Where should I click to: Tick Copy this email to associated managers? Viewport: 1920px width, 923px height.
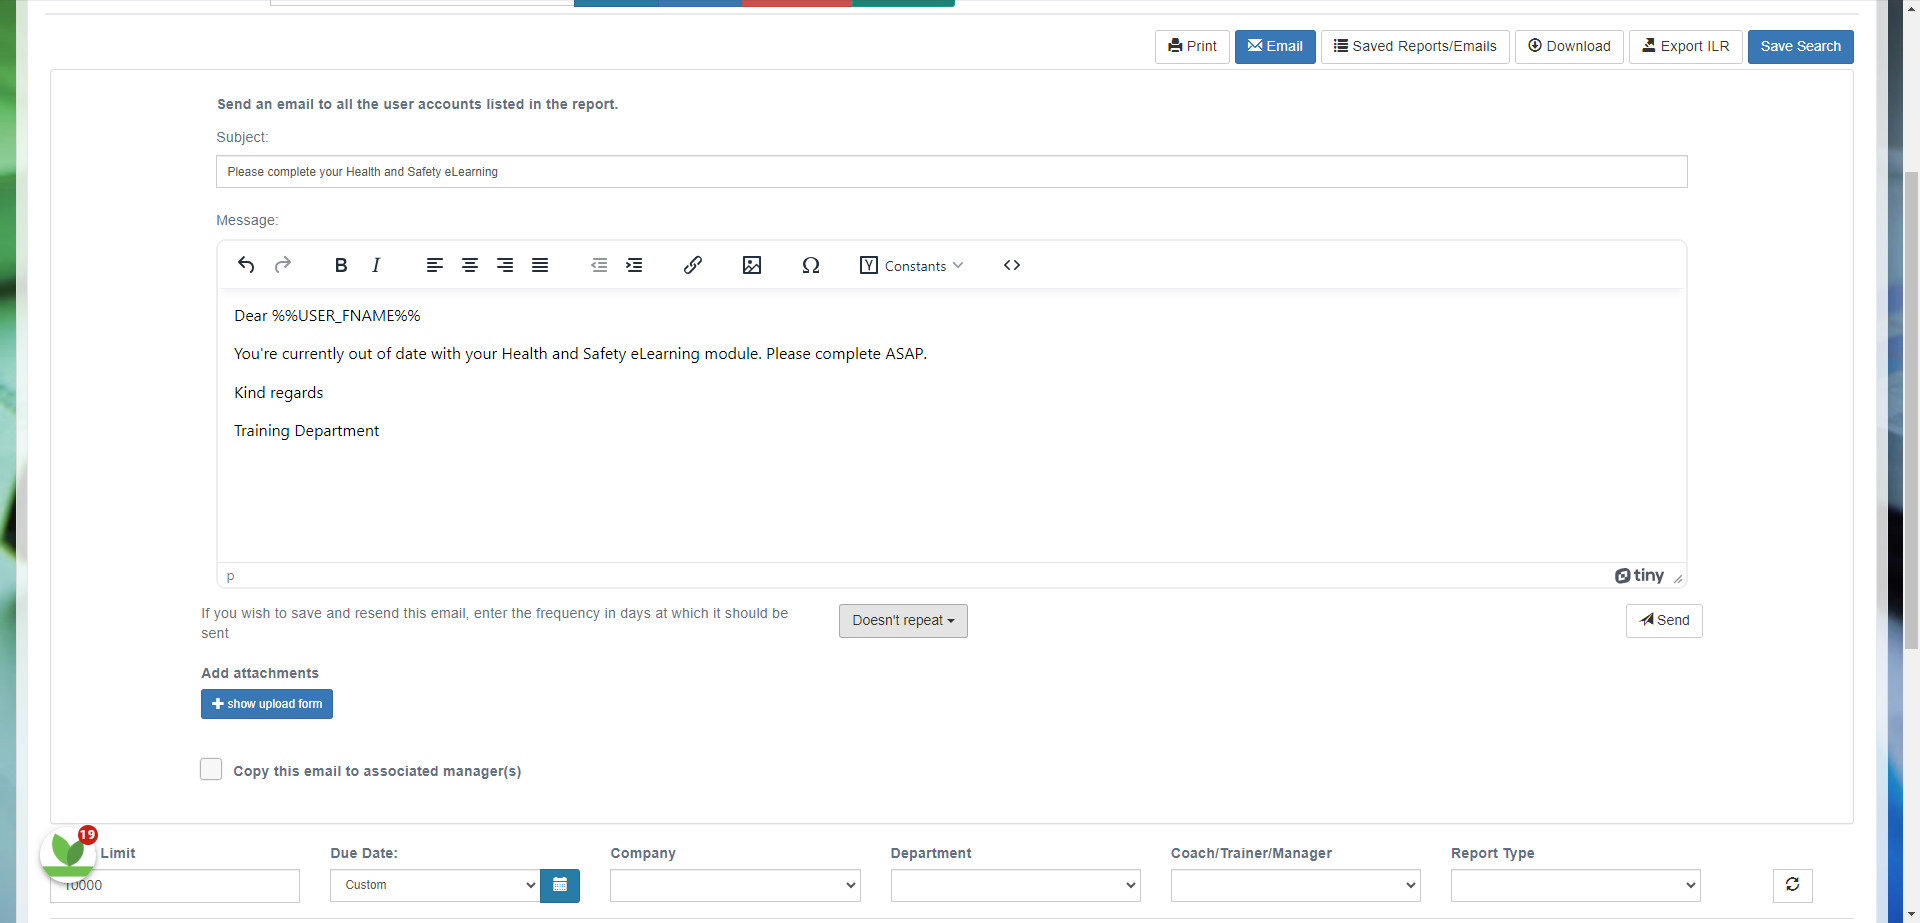coord(211,769)
